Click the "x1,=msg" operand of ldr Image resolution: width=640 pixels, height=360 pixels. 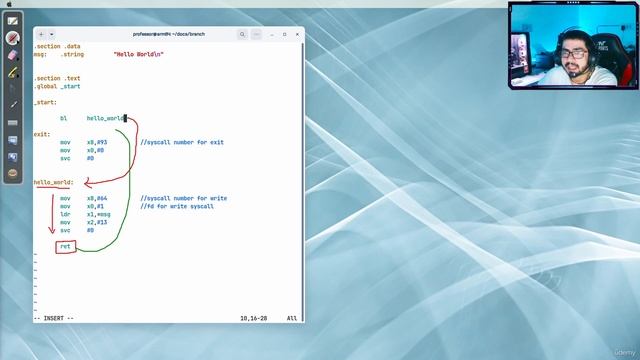(x=98, y=214)
